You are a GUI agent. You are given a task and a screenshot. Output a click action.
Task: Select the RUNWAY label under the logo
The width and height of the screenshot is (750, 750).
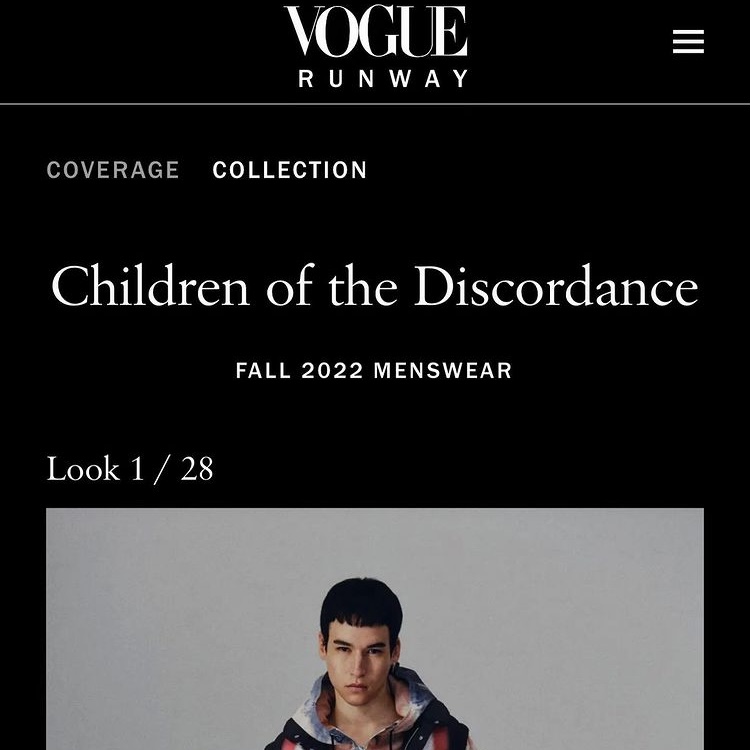coord(383,78)
